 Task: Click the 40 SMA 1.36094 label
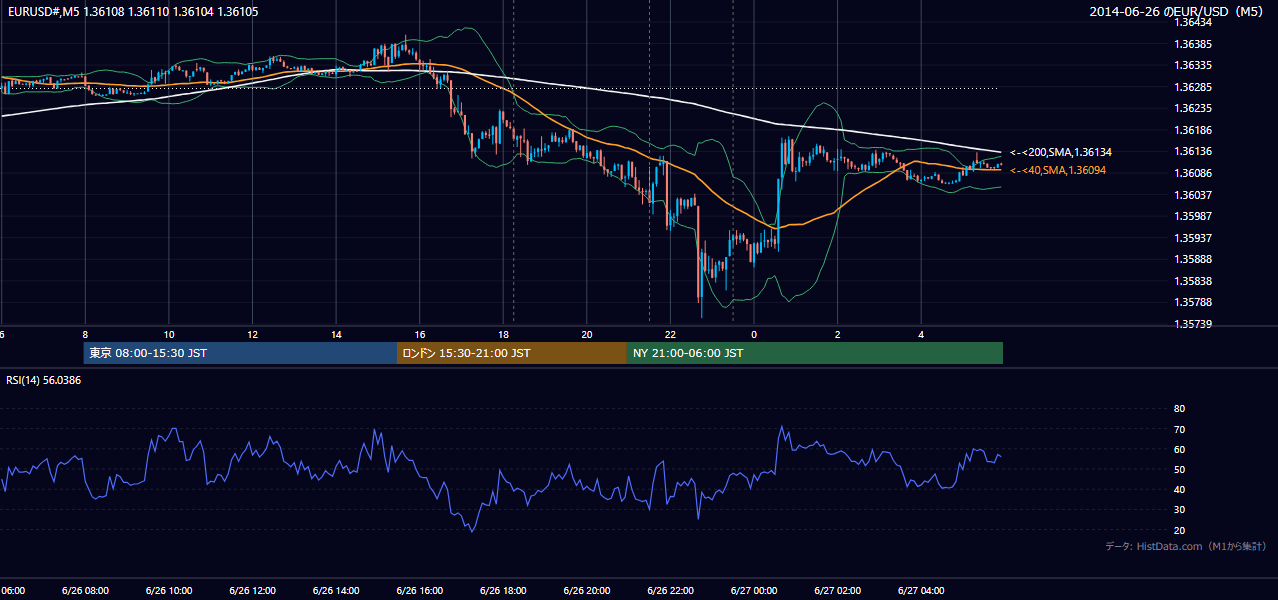[x=1058, y=170]
